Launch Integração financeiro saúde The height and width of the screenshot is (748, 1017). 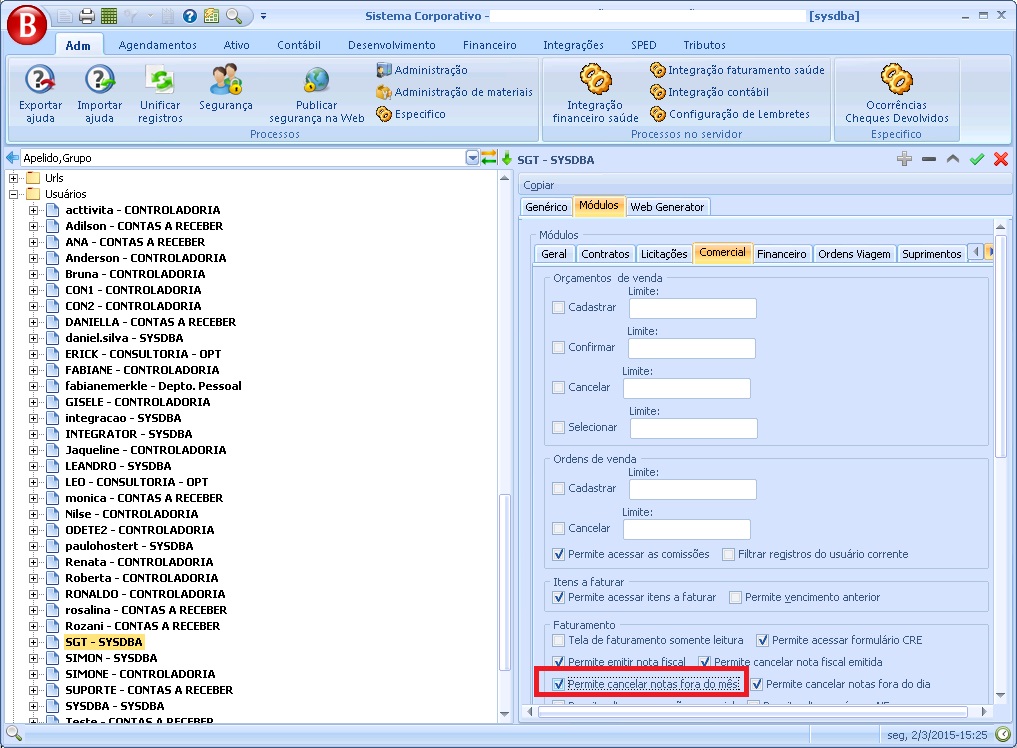595,80
